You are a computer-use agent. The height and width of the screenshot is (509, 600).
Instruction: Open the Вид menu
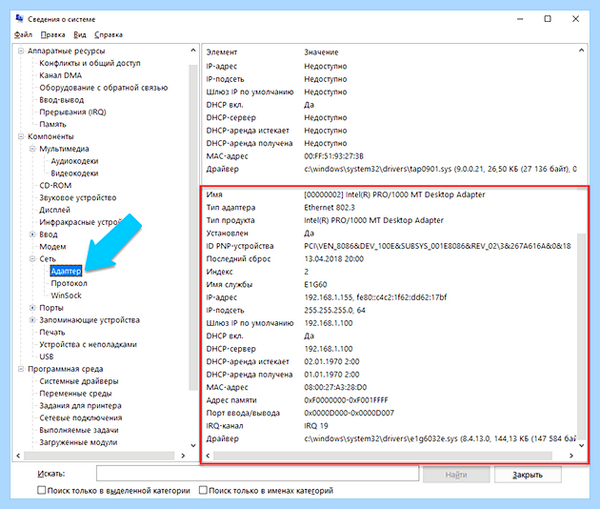coord(80,35)
